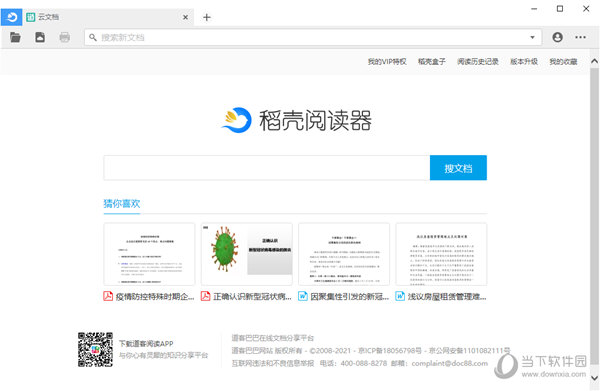The image size is (600, 391).
Task: Click 下载道客阅读APP text
Action: pyautogui.click(x=146, y=344)
